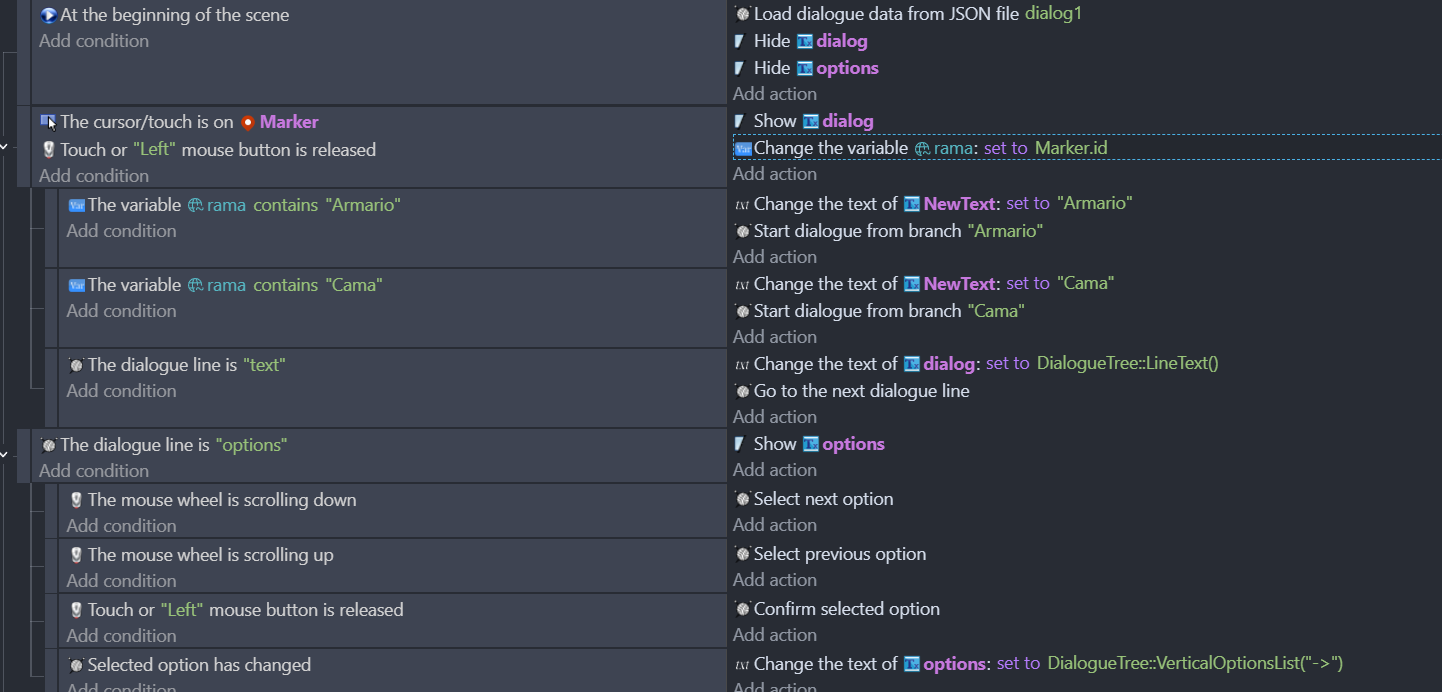Click the show icon beside 'Show dialog'
1442x692 pixels.
(x=740, y=121)
